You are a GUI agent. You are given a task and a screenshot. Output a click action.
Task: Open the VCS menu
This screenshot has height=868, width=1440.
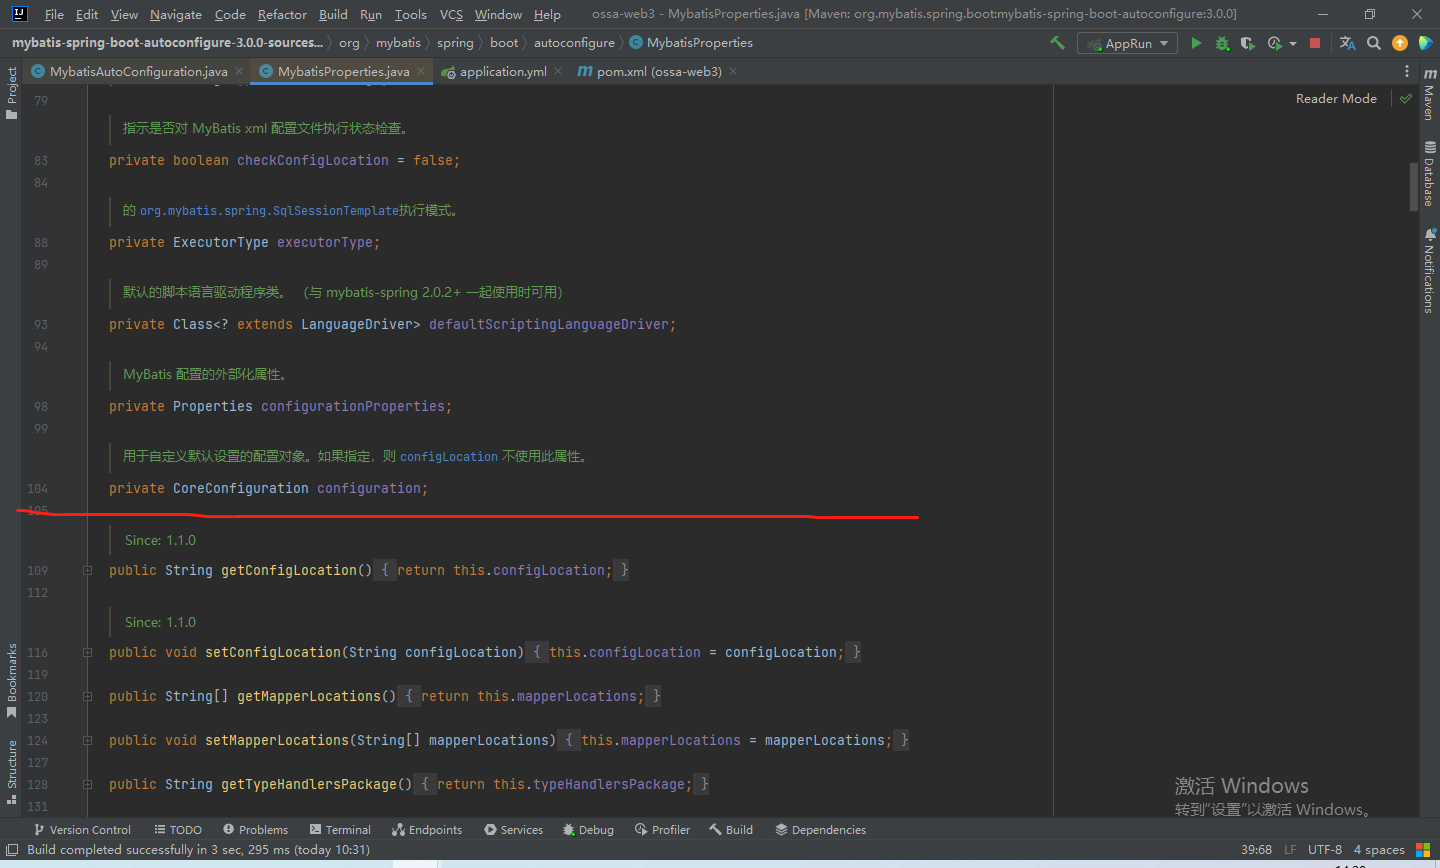(x=451, y=14)
